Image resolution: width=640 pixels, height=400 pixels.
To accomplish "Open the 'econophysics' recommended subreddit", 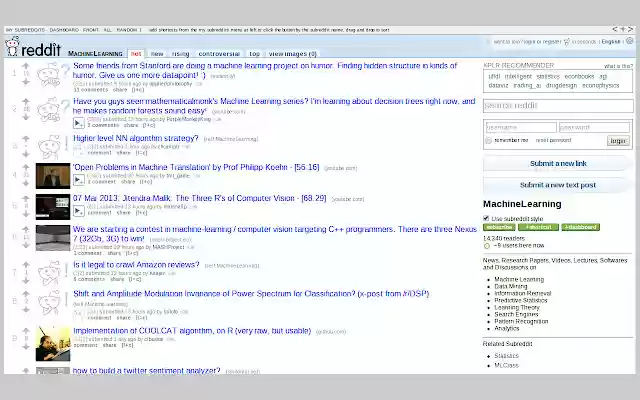I will pyautogui.click(x=600, y=86).
